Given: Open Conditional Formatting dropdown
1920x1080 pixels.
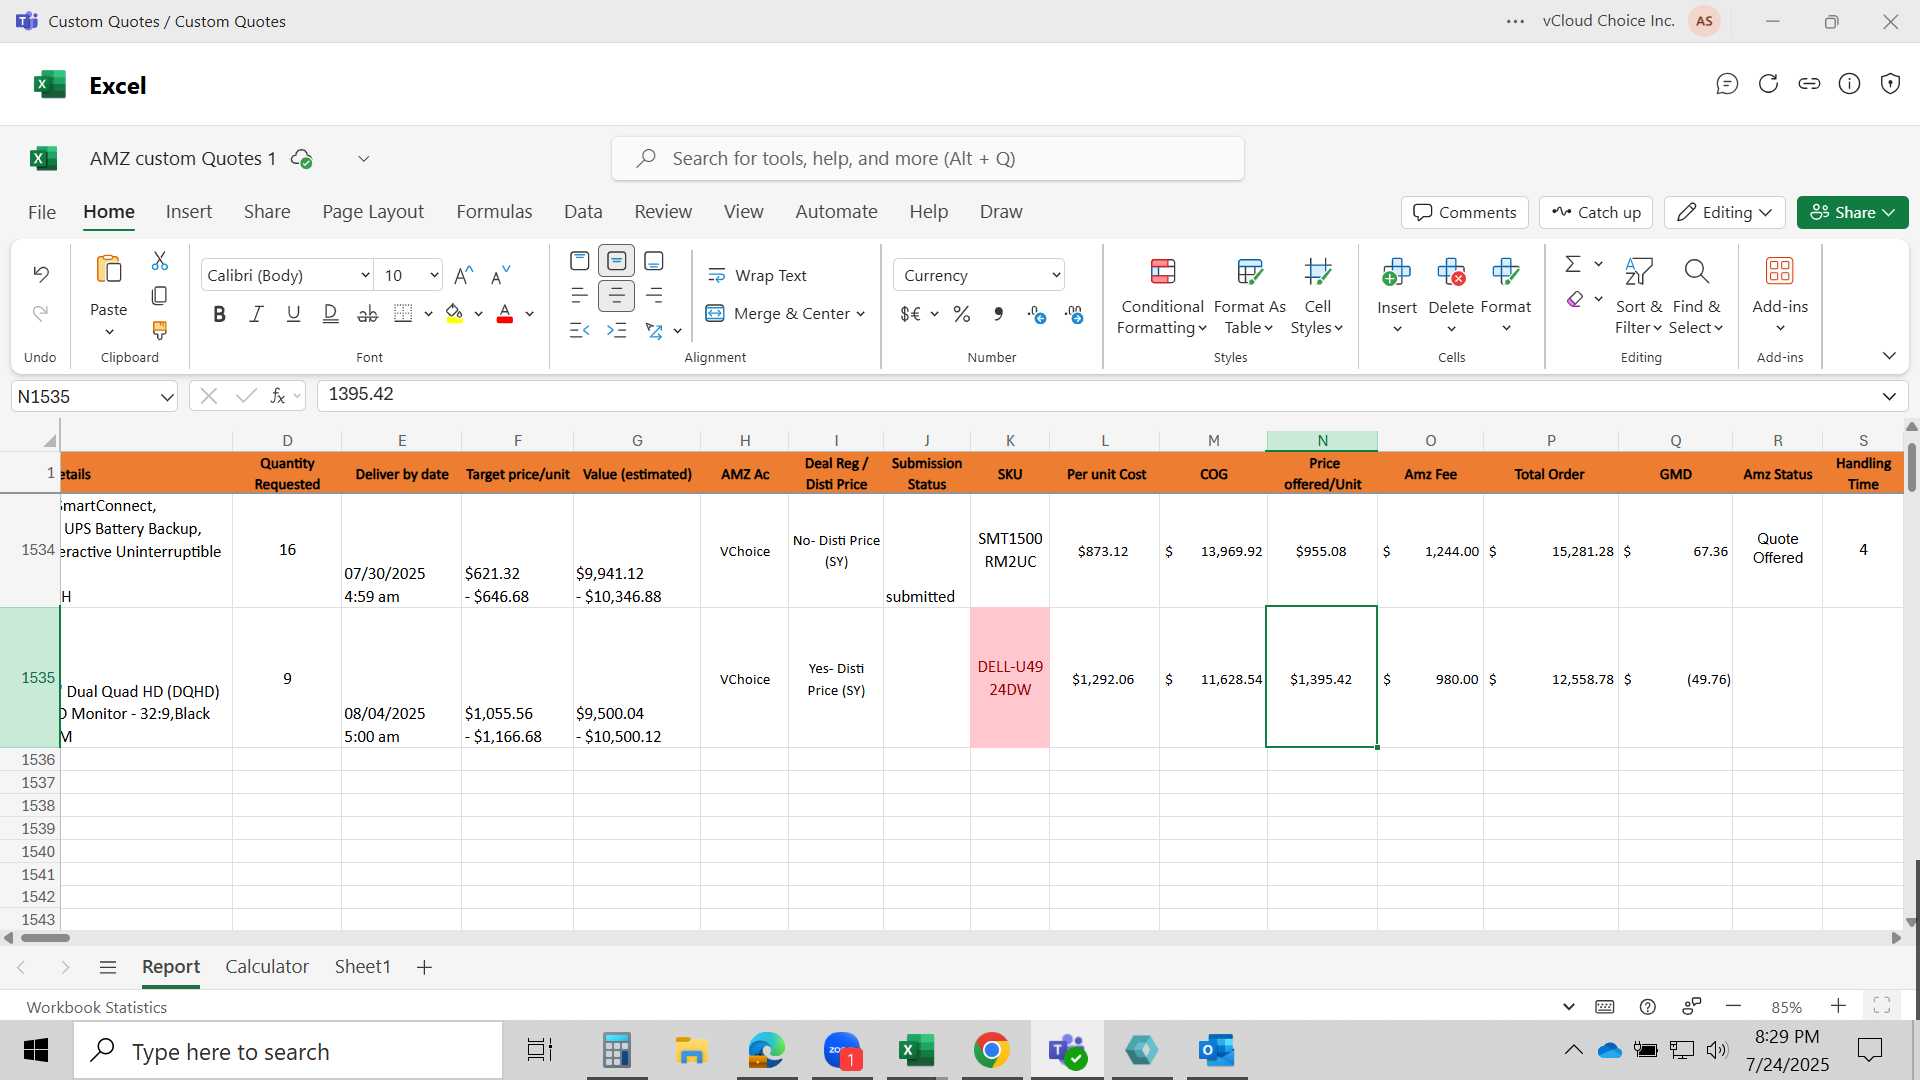Looking at the screenshot, I should [x=1162, y=297].
